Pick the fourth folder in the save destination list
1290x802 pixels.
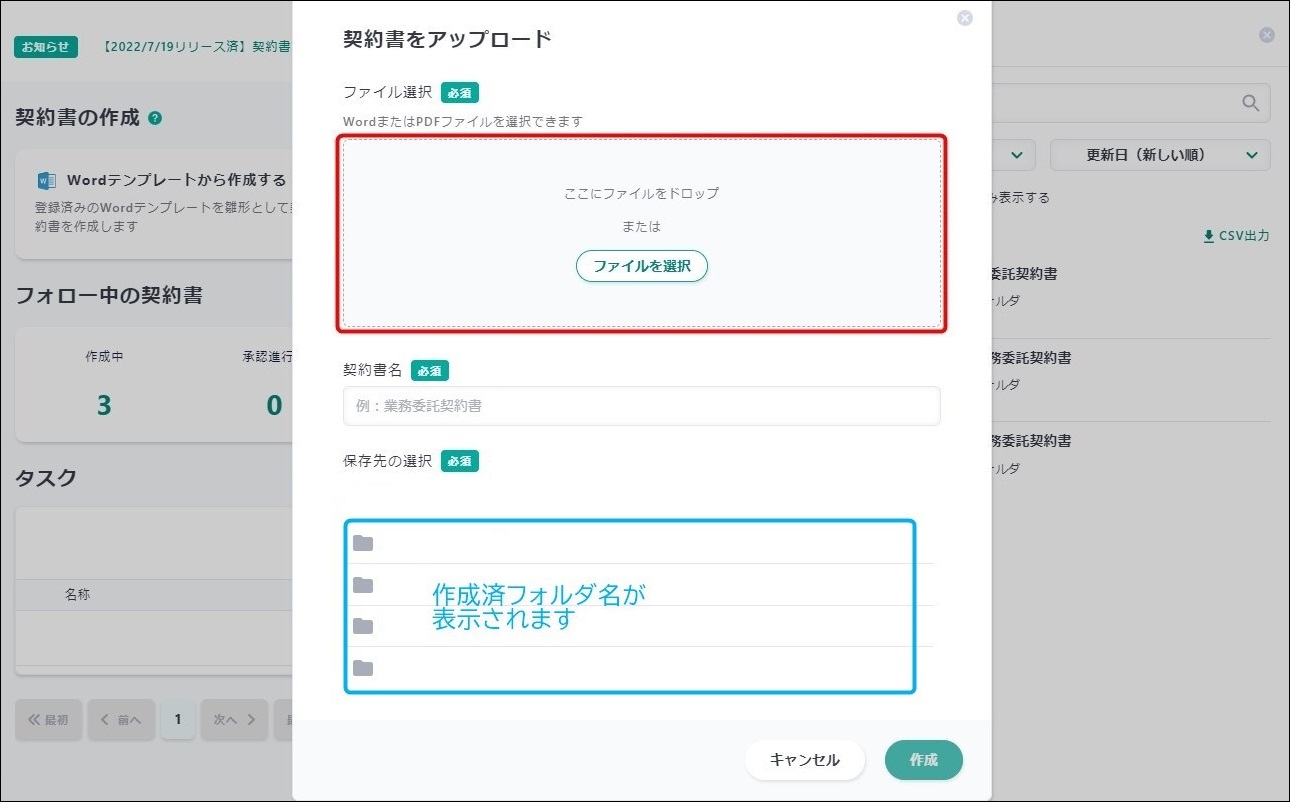363,668
